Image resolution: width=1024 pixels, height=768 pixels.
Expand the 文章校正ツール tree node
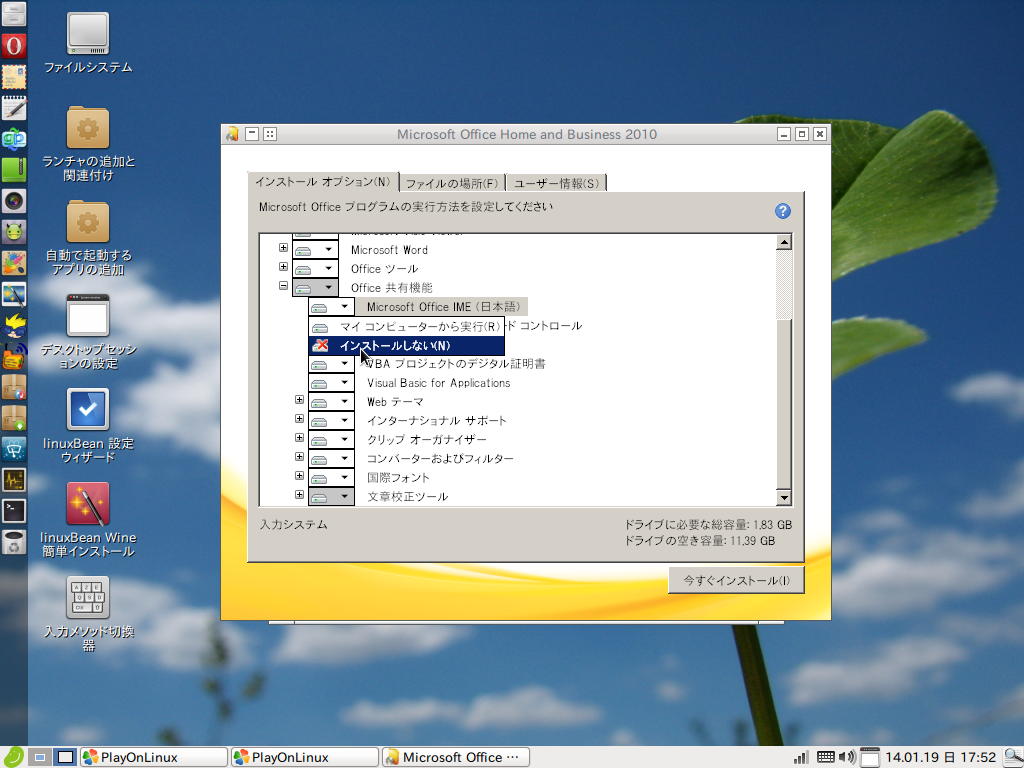(x=299, y=494)
